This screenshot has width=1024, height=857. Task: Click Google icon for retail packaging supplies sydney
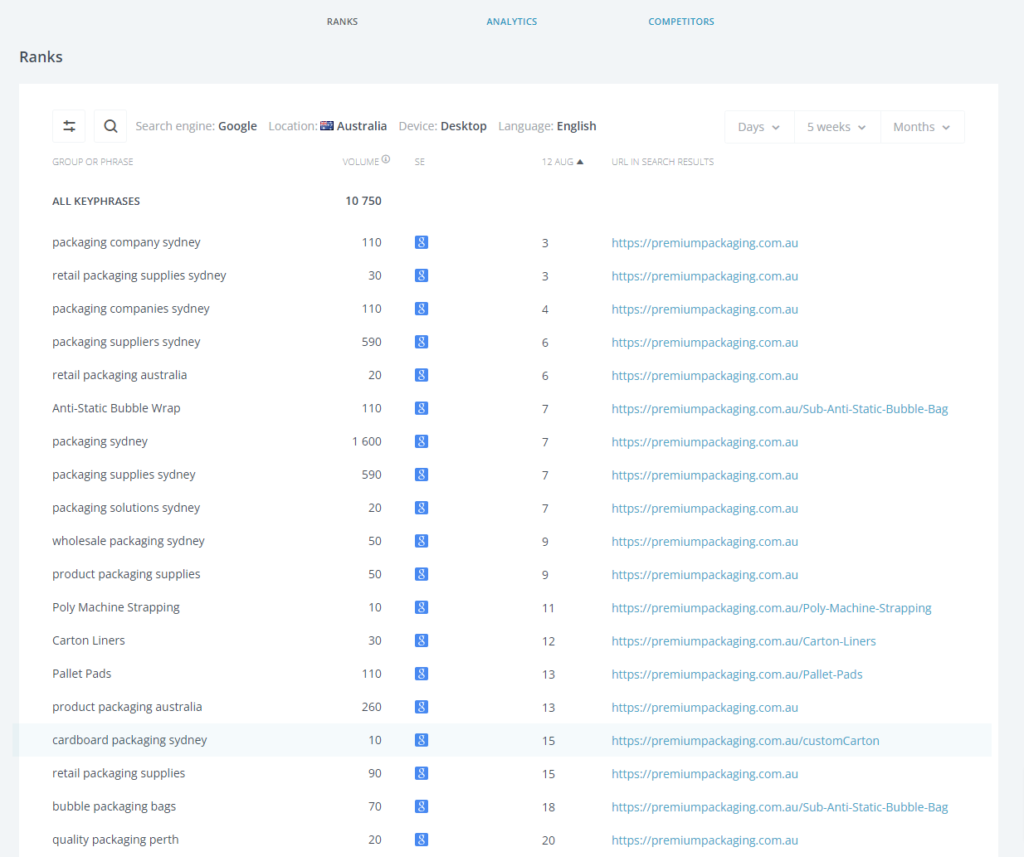pos(421,276)
